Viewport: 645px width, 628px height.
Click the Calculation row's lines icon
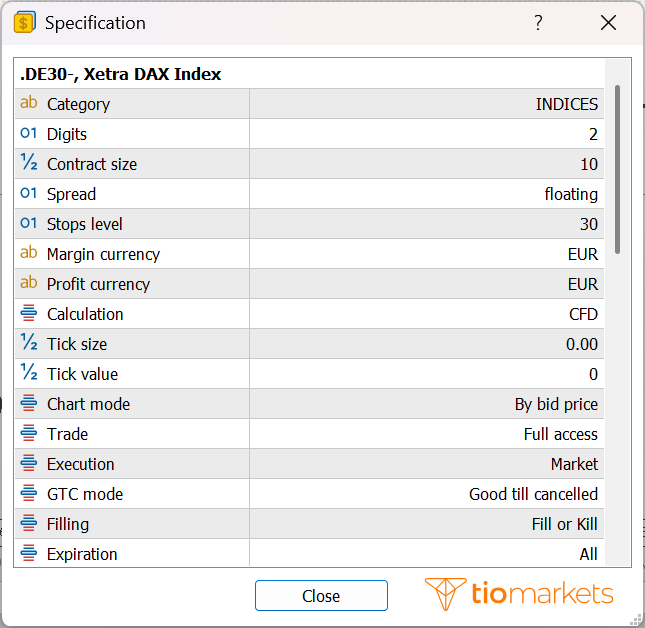point(29,313)
